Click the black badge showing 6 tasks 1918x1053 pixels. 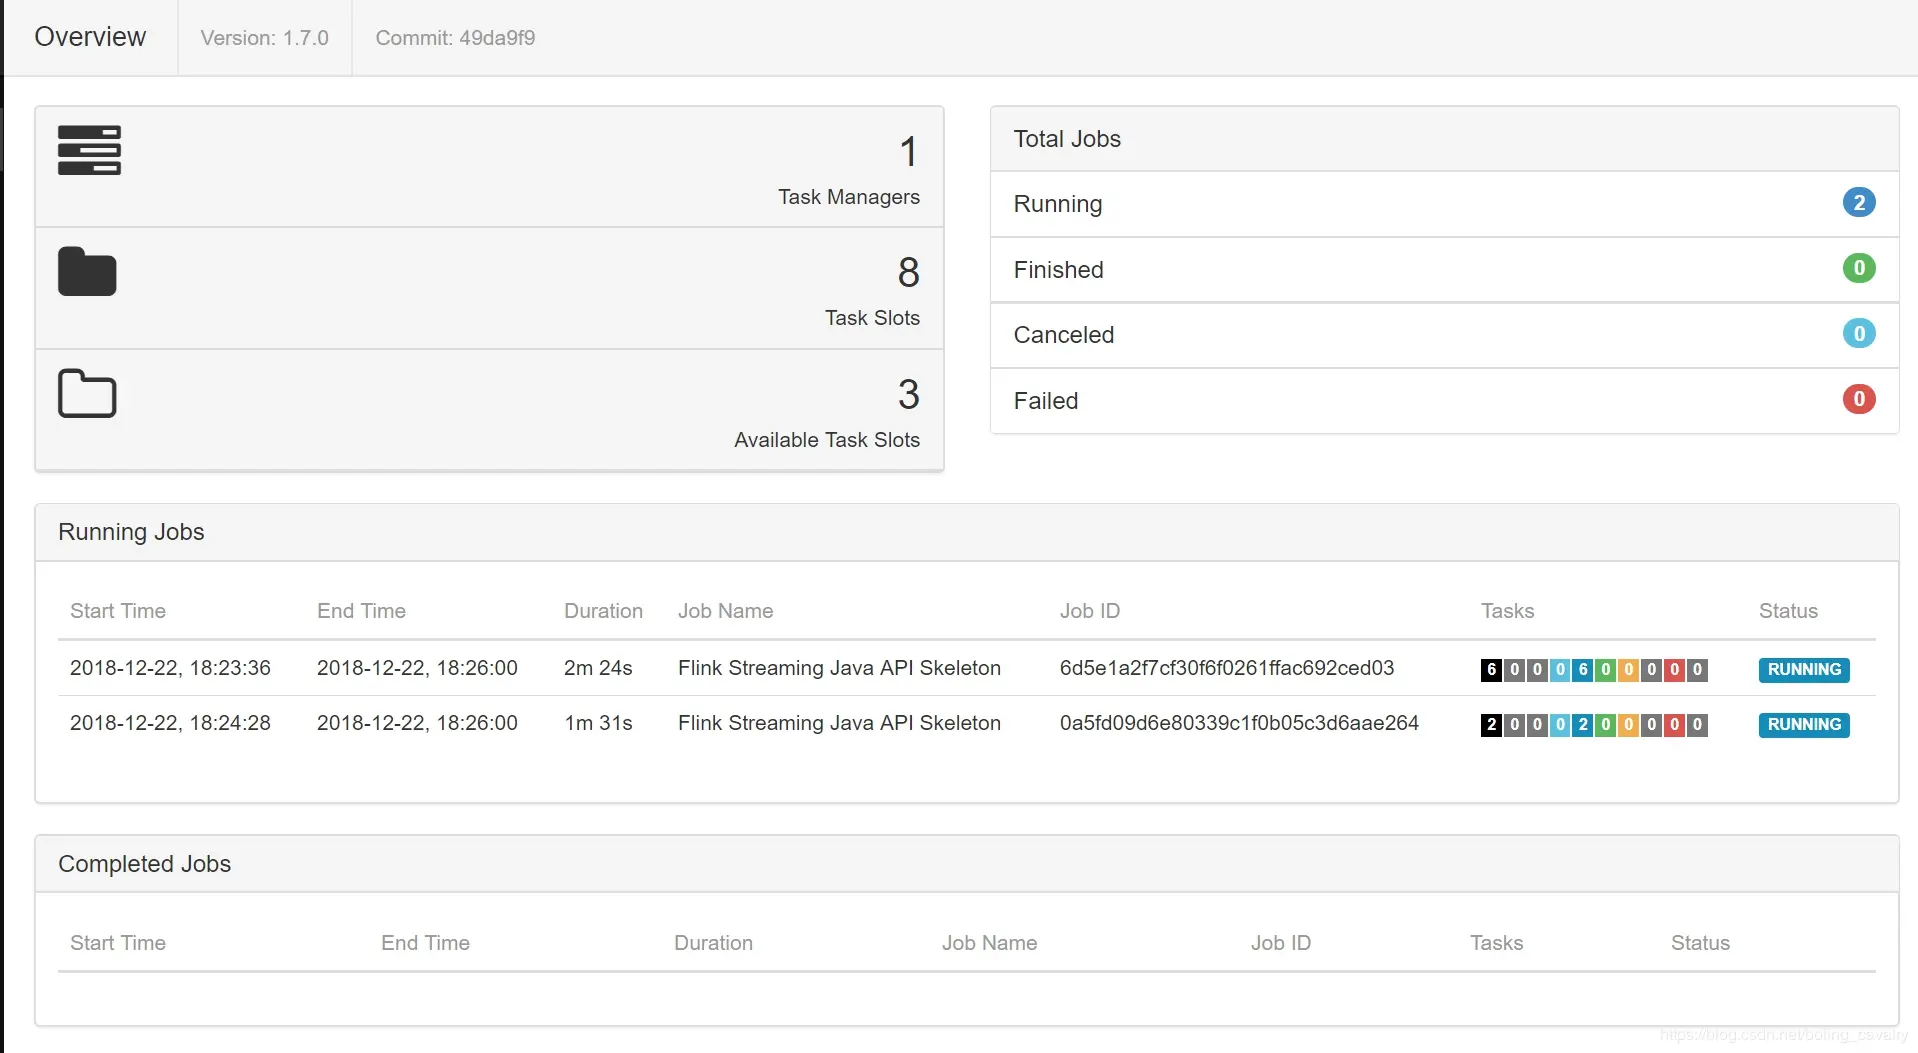(1491, 669)
